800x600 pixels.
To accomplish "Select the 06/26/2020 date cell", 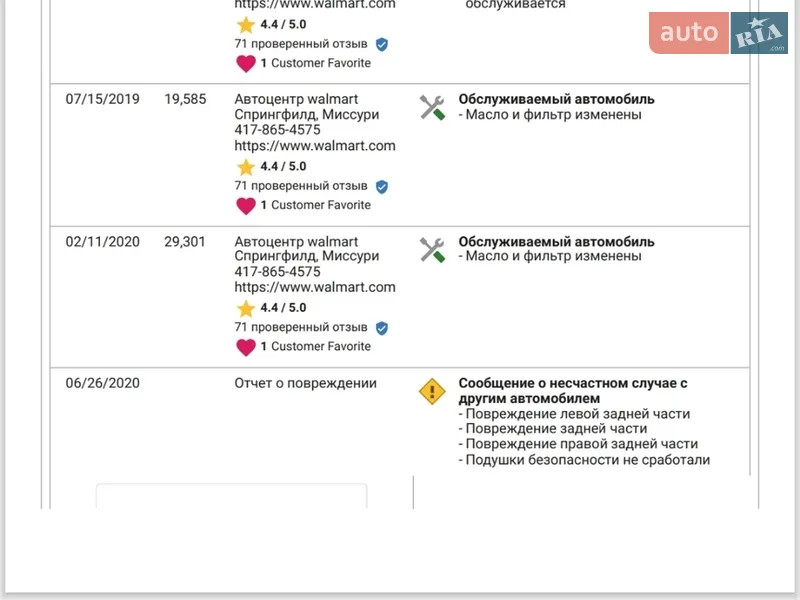I will pos(102,383).
